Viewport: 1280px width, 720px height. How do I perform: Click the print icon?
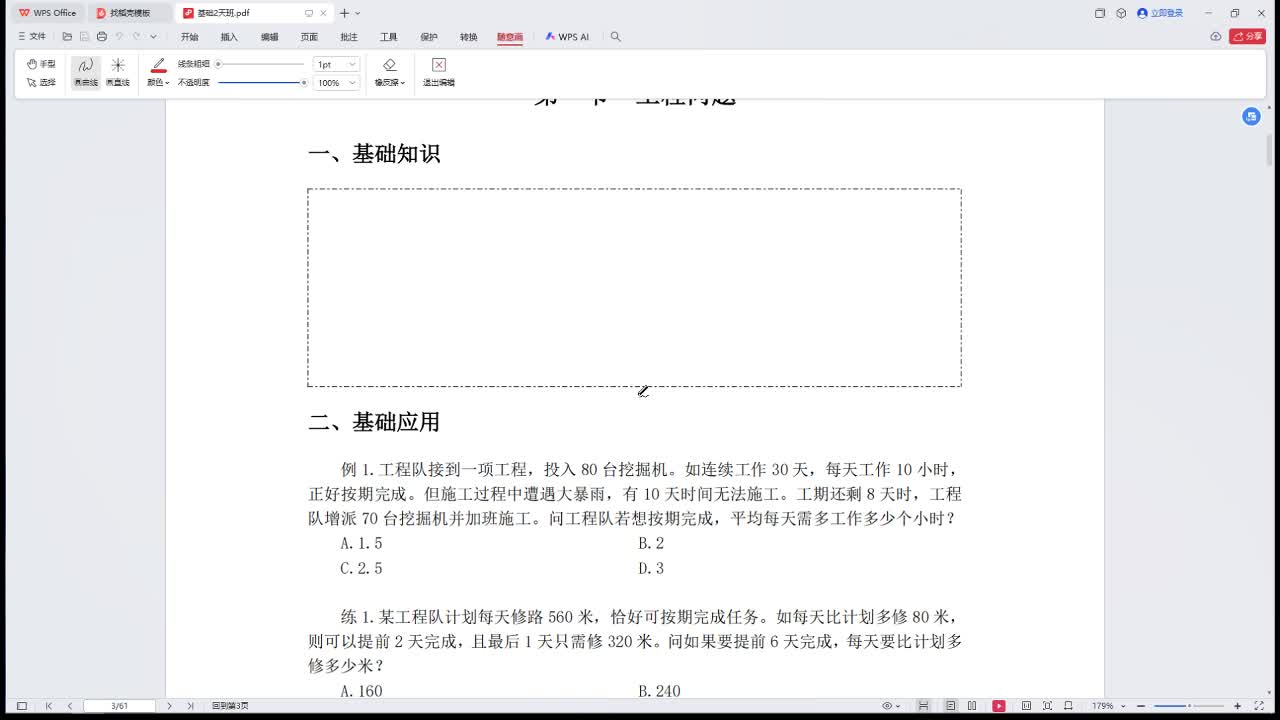[x=101, y=37]
